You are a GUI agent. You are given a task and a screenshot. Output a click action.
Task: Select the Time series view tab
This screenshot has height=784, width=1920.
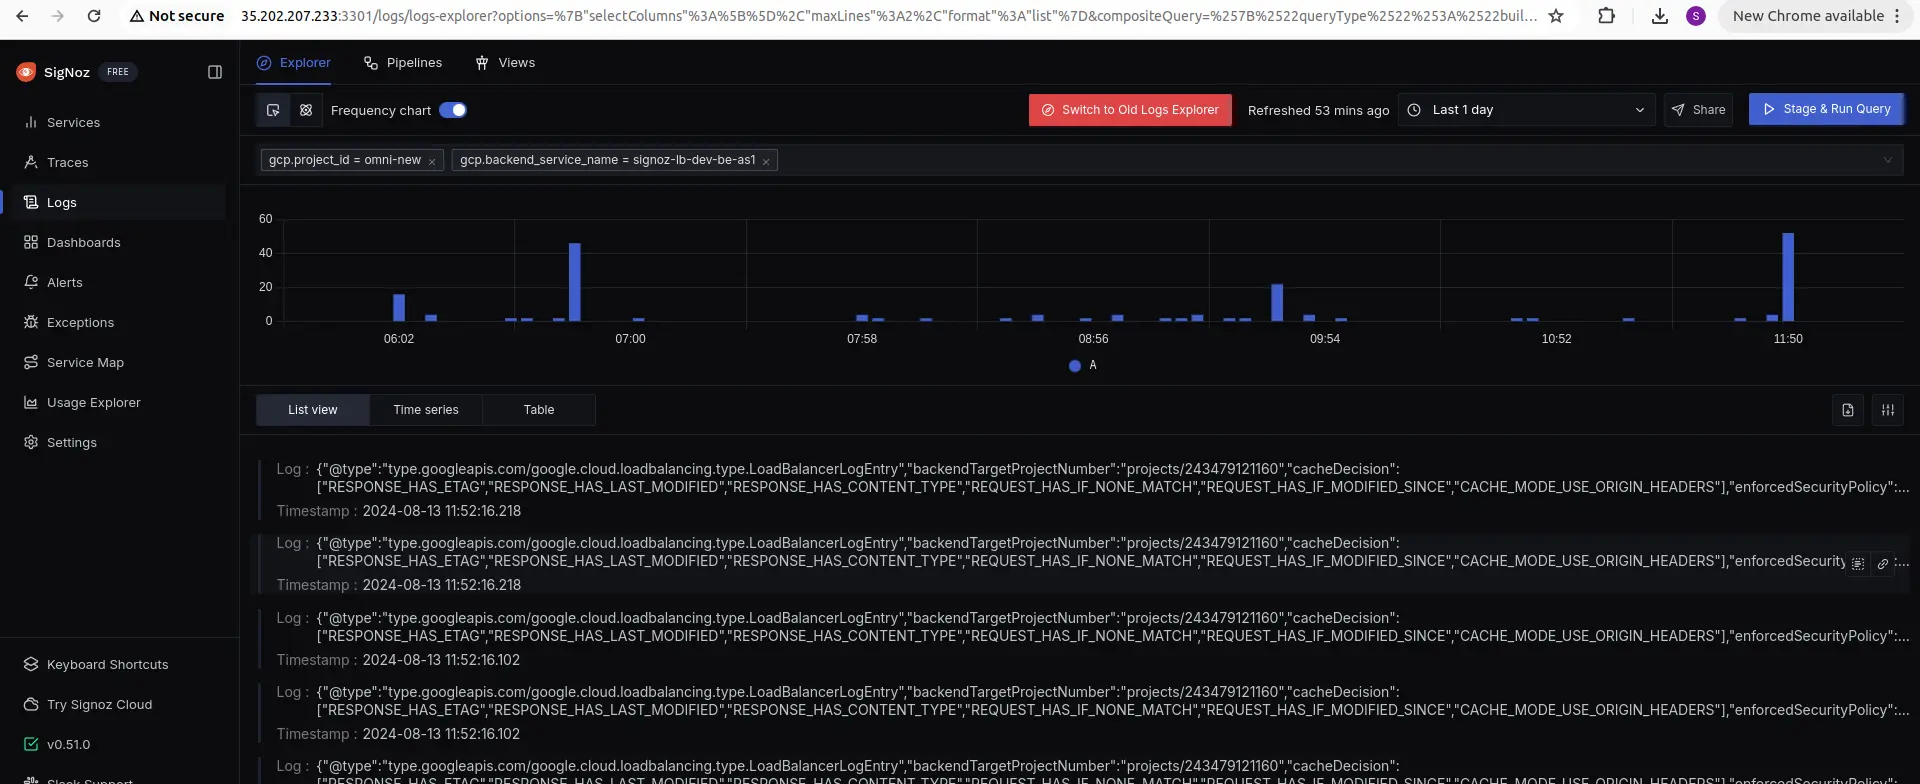[426, 410]
